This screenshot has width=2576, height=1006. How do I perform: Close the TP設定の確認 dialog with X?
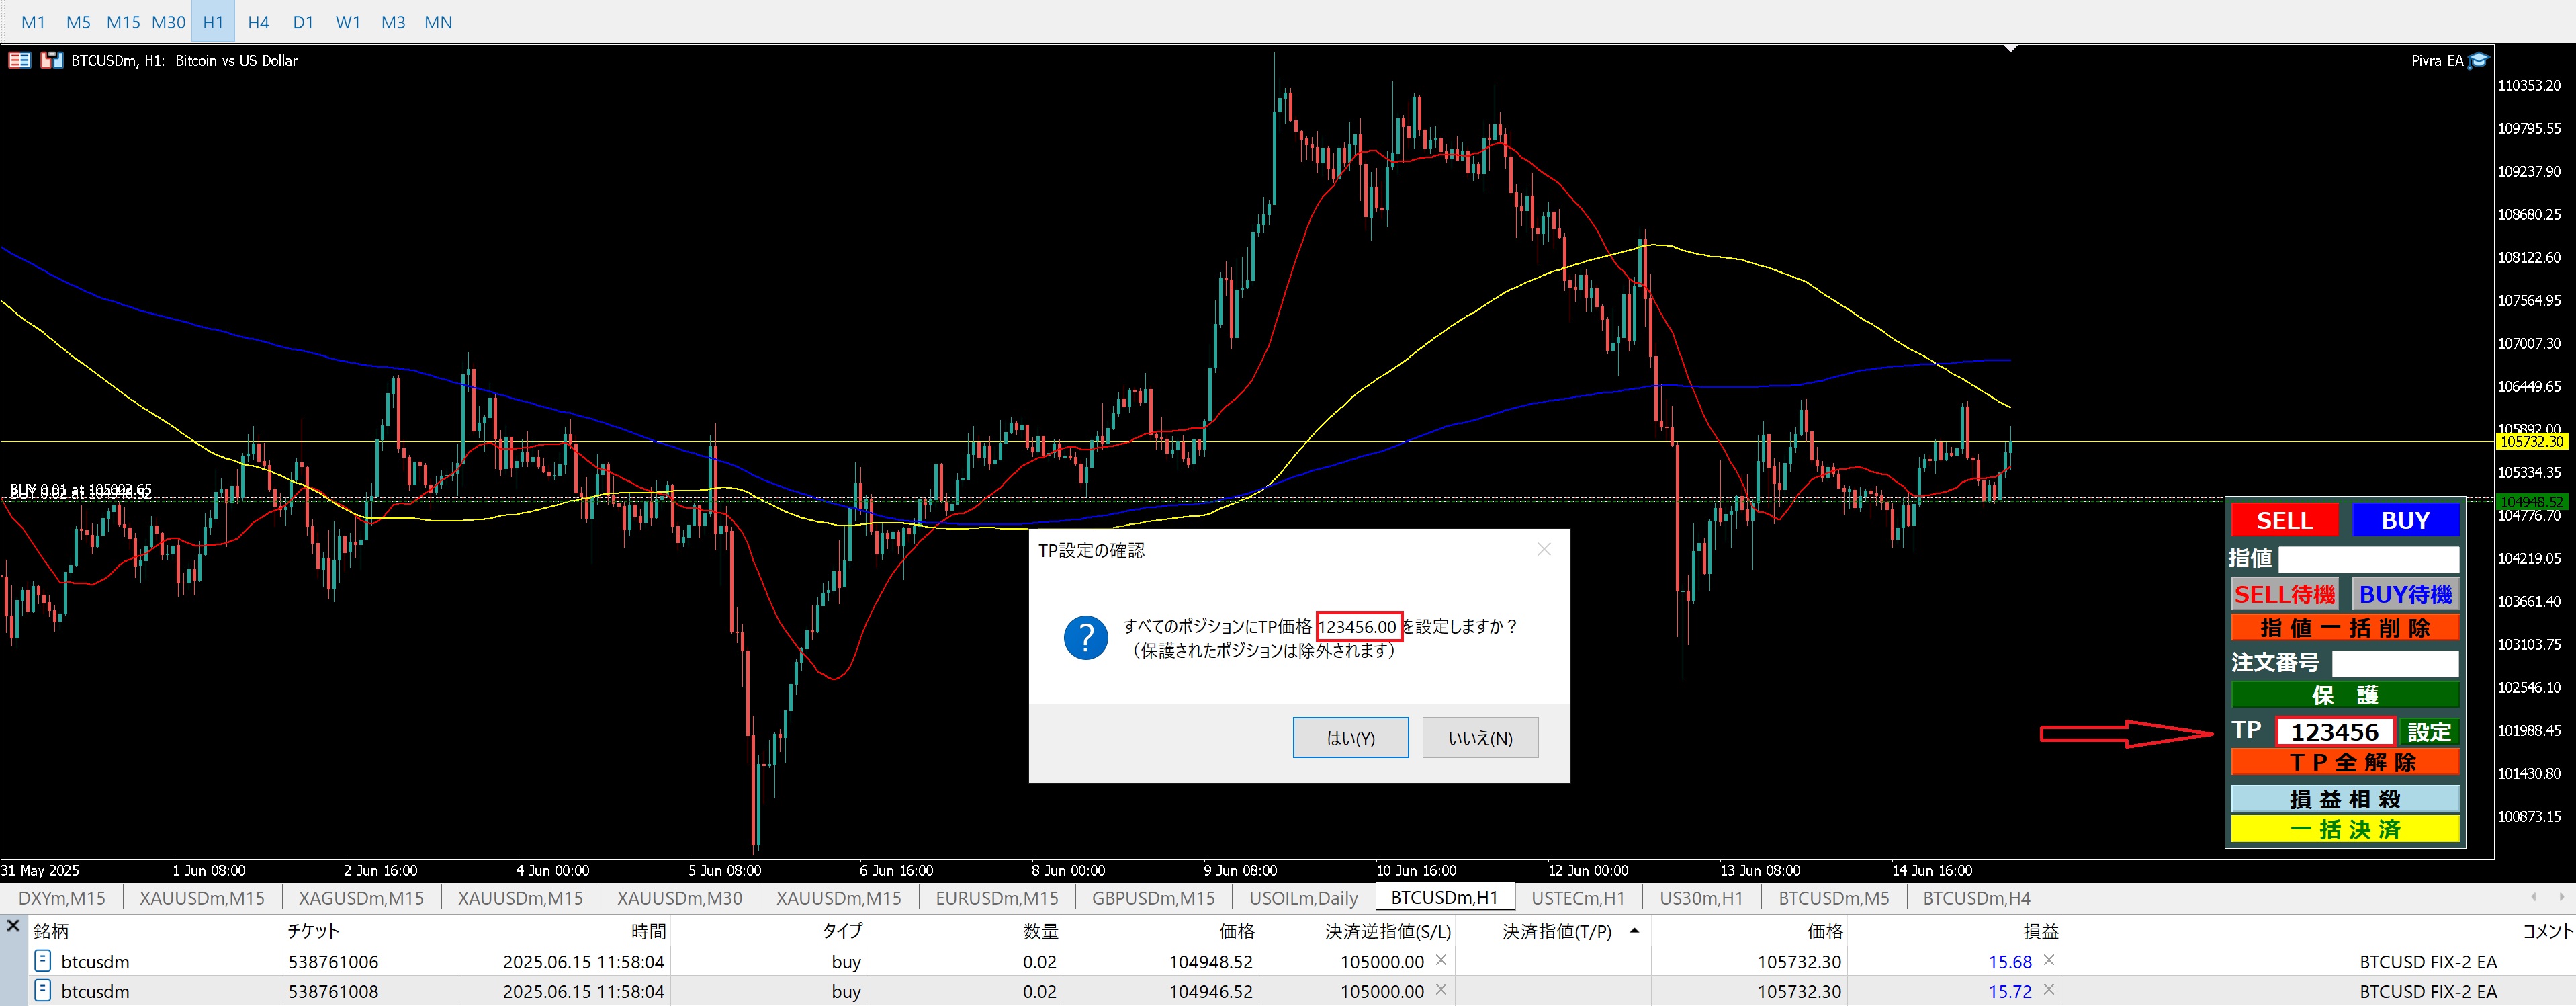[x=1543, y=549]
